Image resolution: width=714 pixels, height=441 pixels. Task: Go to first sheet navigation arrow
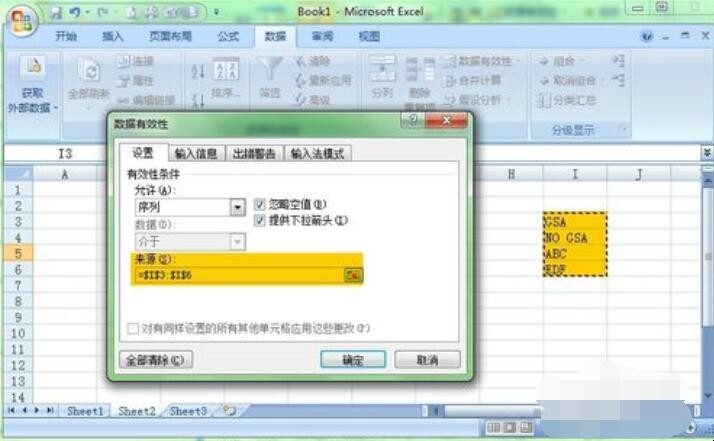click(x=11, y=410)
